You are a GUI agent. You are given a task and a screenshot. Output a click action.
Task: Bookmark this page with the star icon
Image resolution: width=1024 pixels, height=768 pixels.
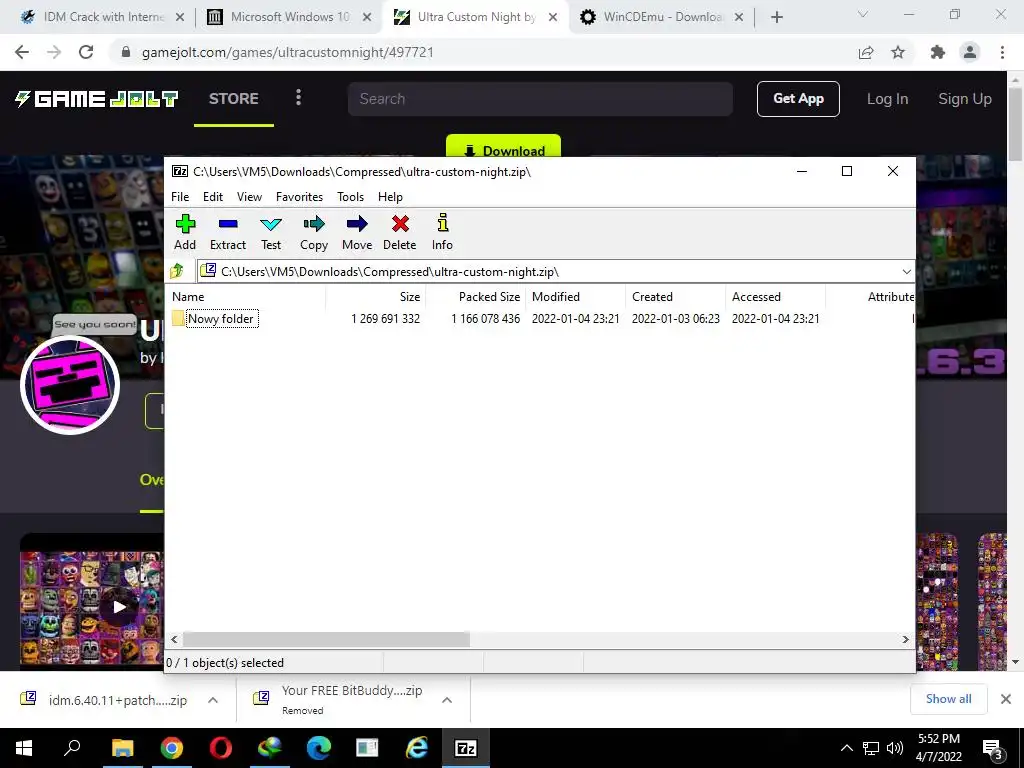[898, 52]
